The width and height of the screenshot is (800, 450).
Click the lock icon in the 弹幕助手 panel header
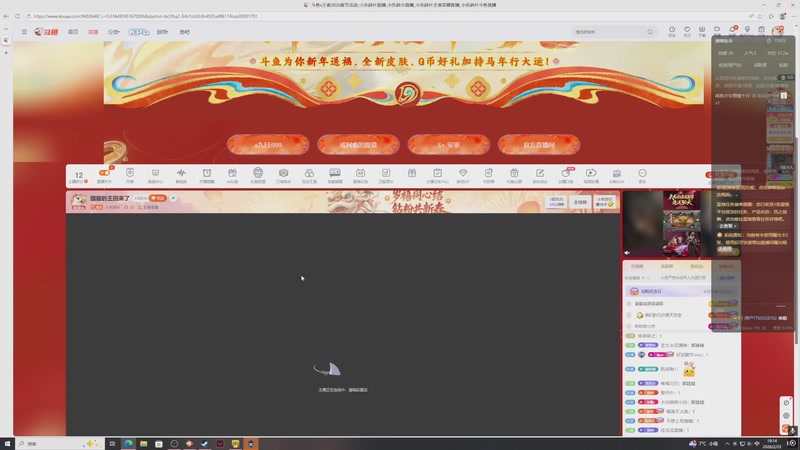[x=769, y=41]
